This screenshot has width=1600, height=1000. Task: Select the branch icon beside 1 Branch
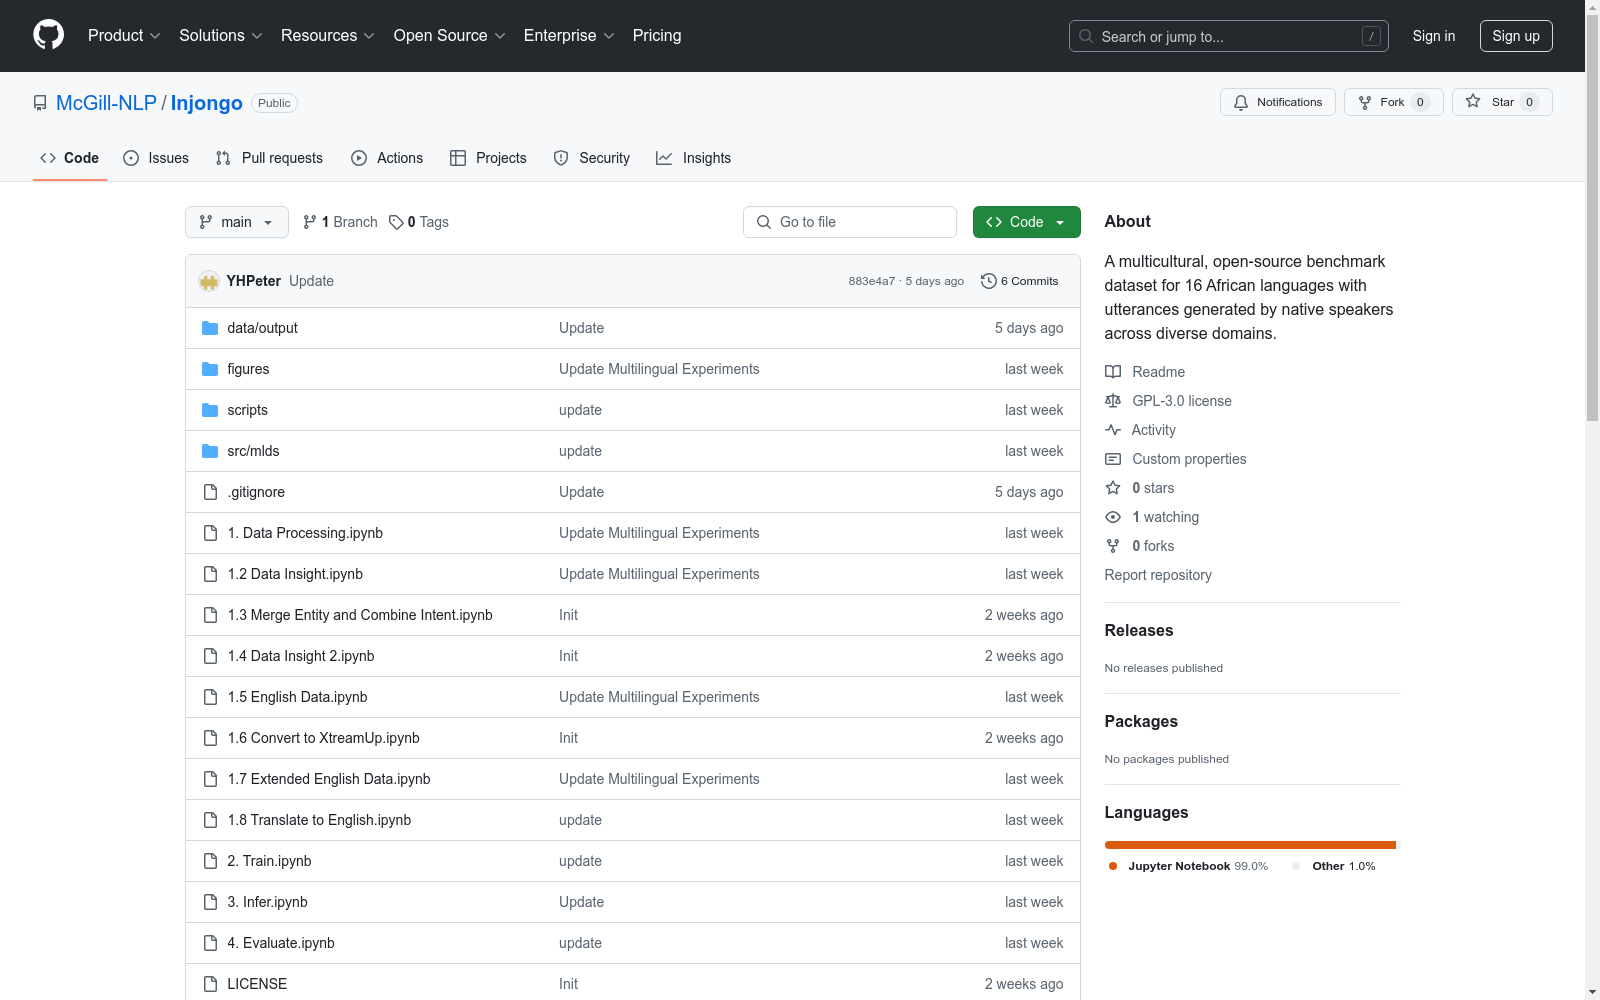coord(310,222)
